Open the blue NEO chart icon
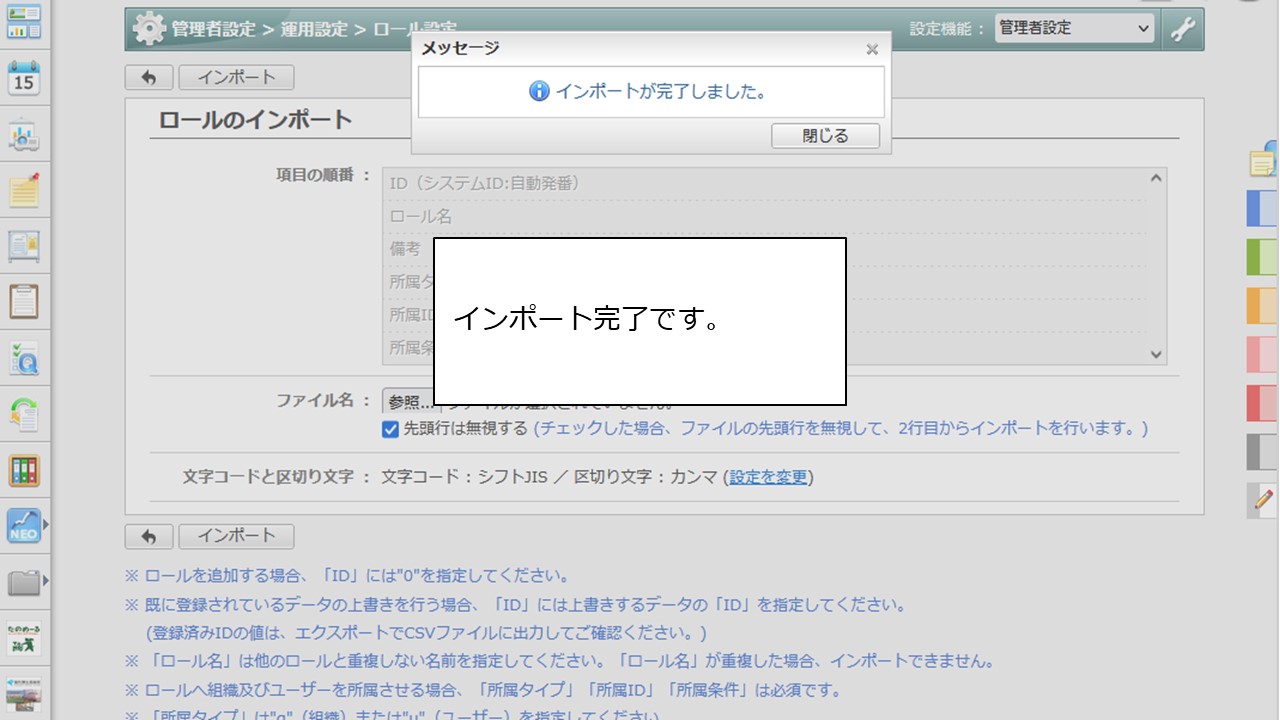 pyautogui.click(x=23, y=524)
